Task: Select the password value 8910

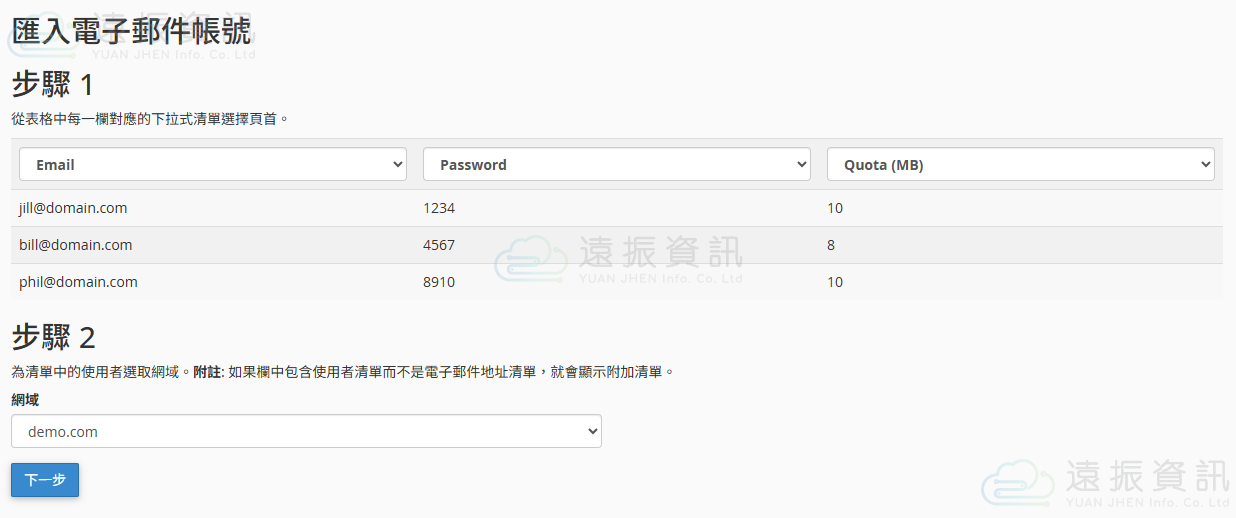Action: coord(439,282)
